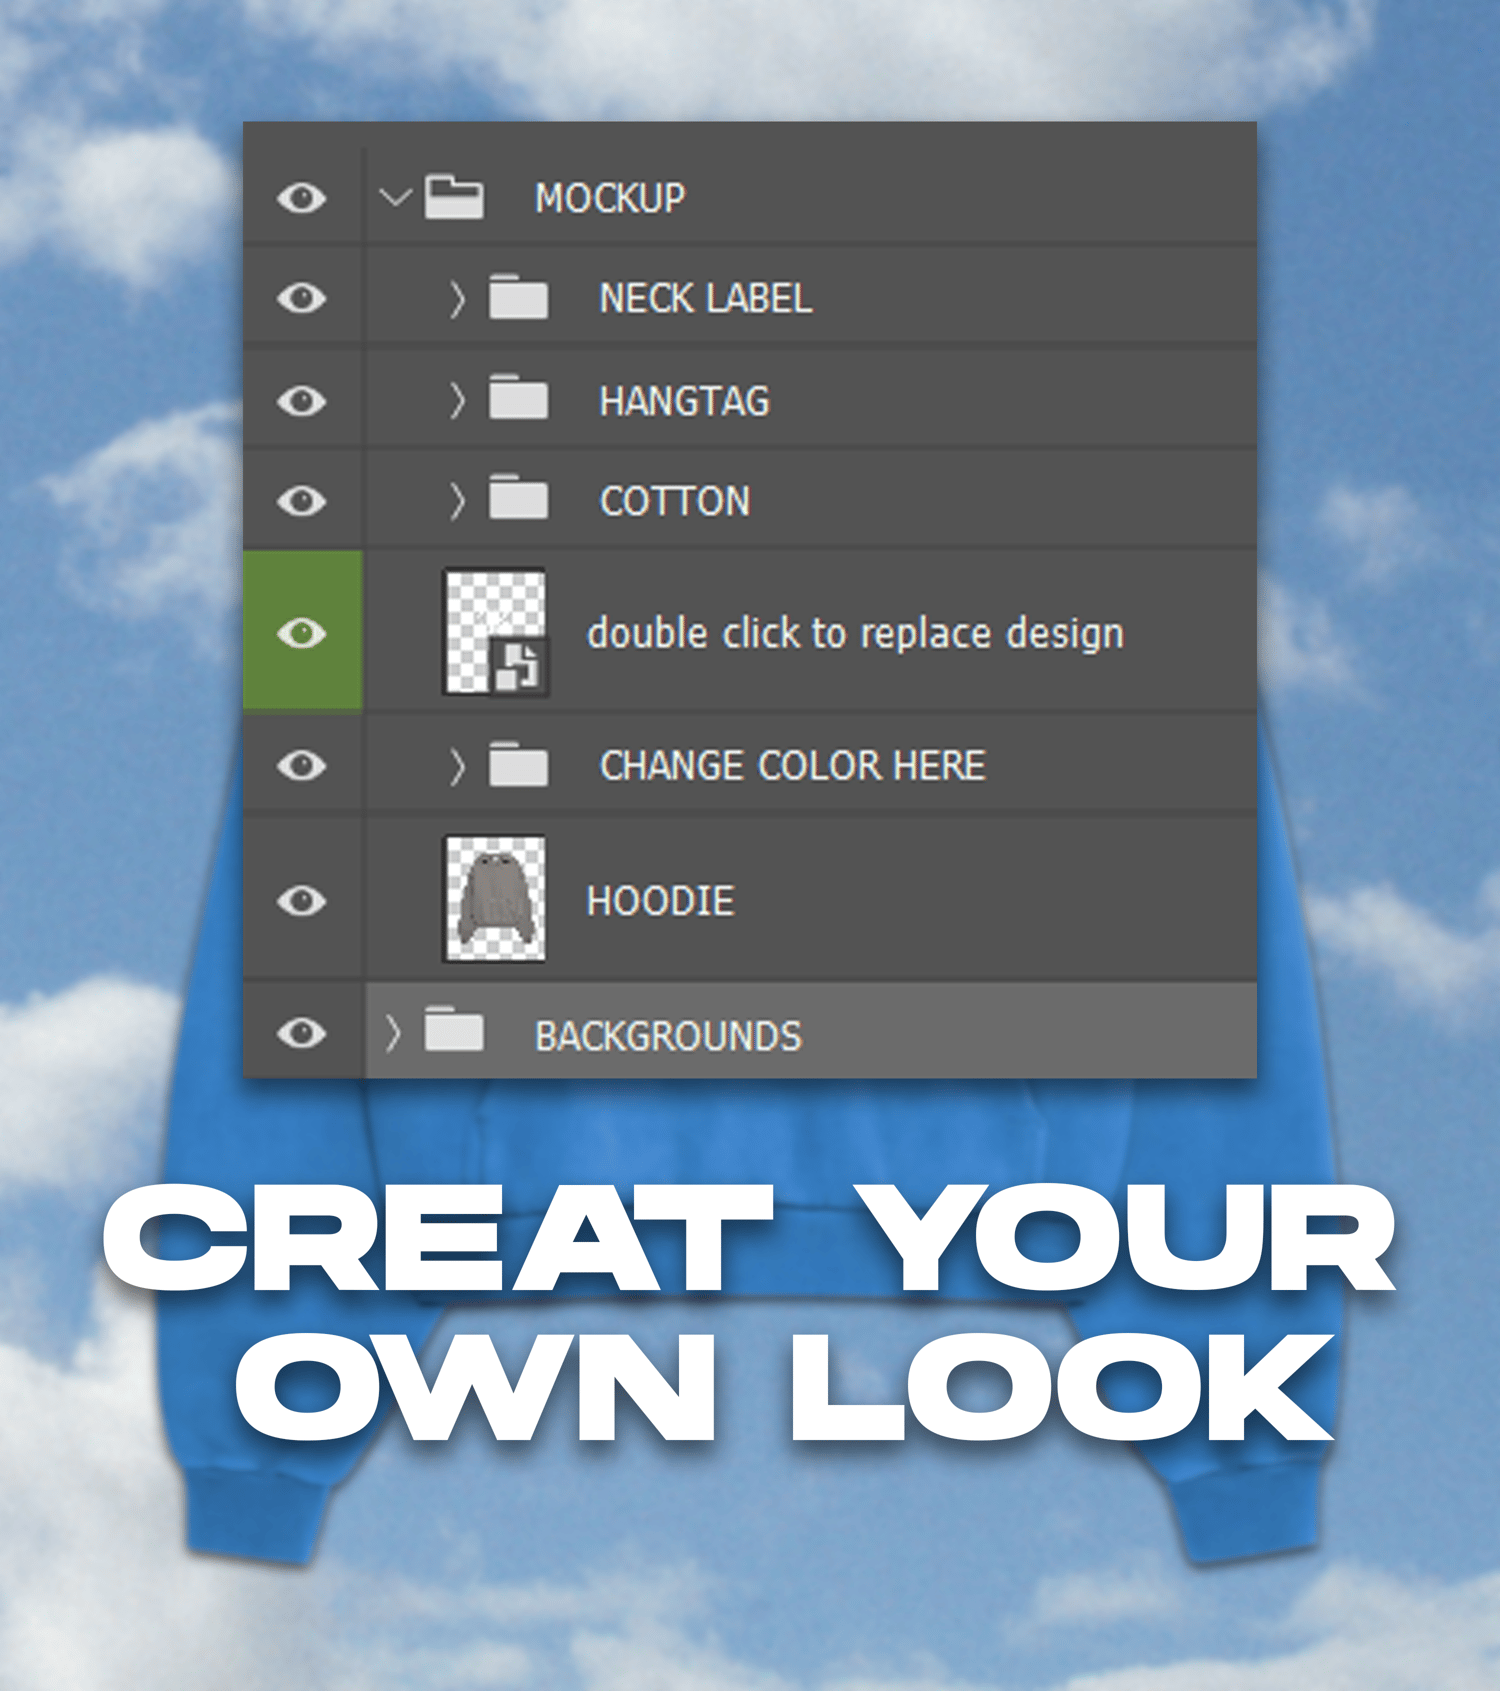Click the CHANGE COLOR HERE folder icon
Screen dimensions: 1500x1691
click(x=518, y=764)
